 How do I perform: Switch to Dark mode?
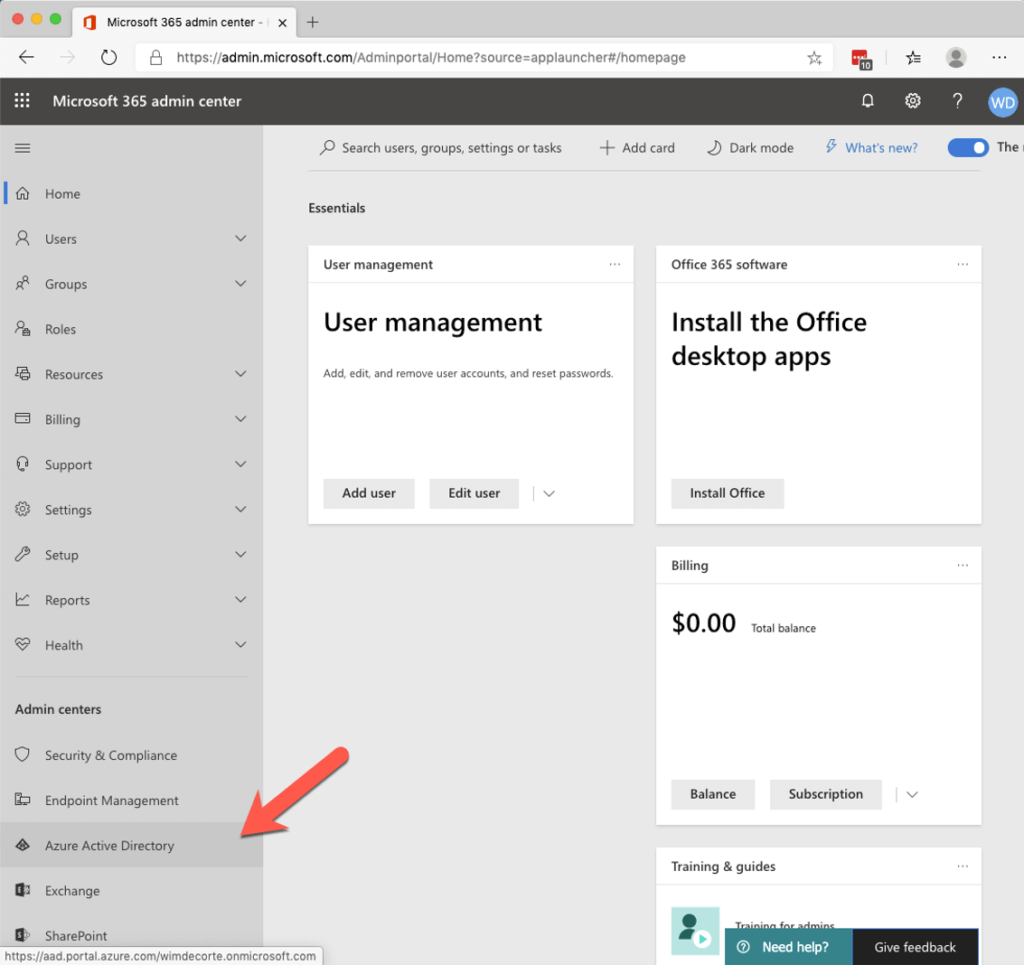click(750, 147)
